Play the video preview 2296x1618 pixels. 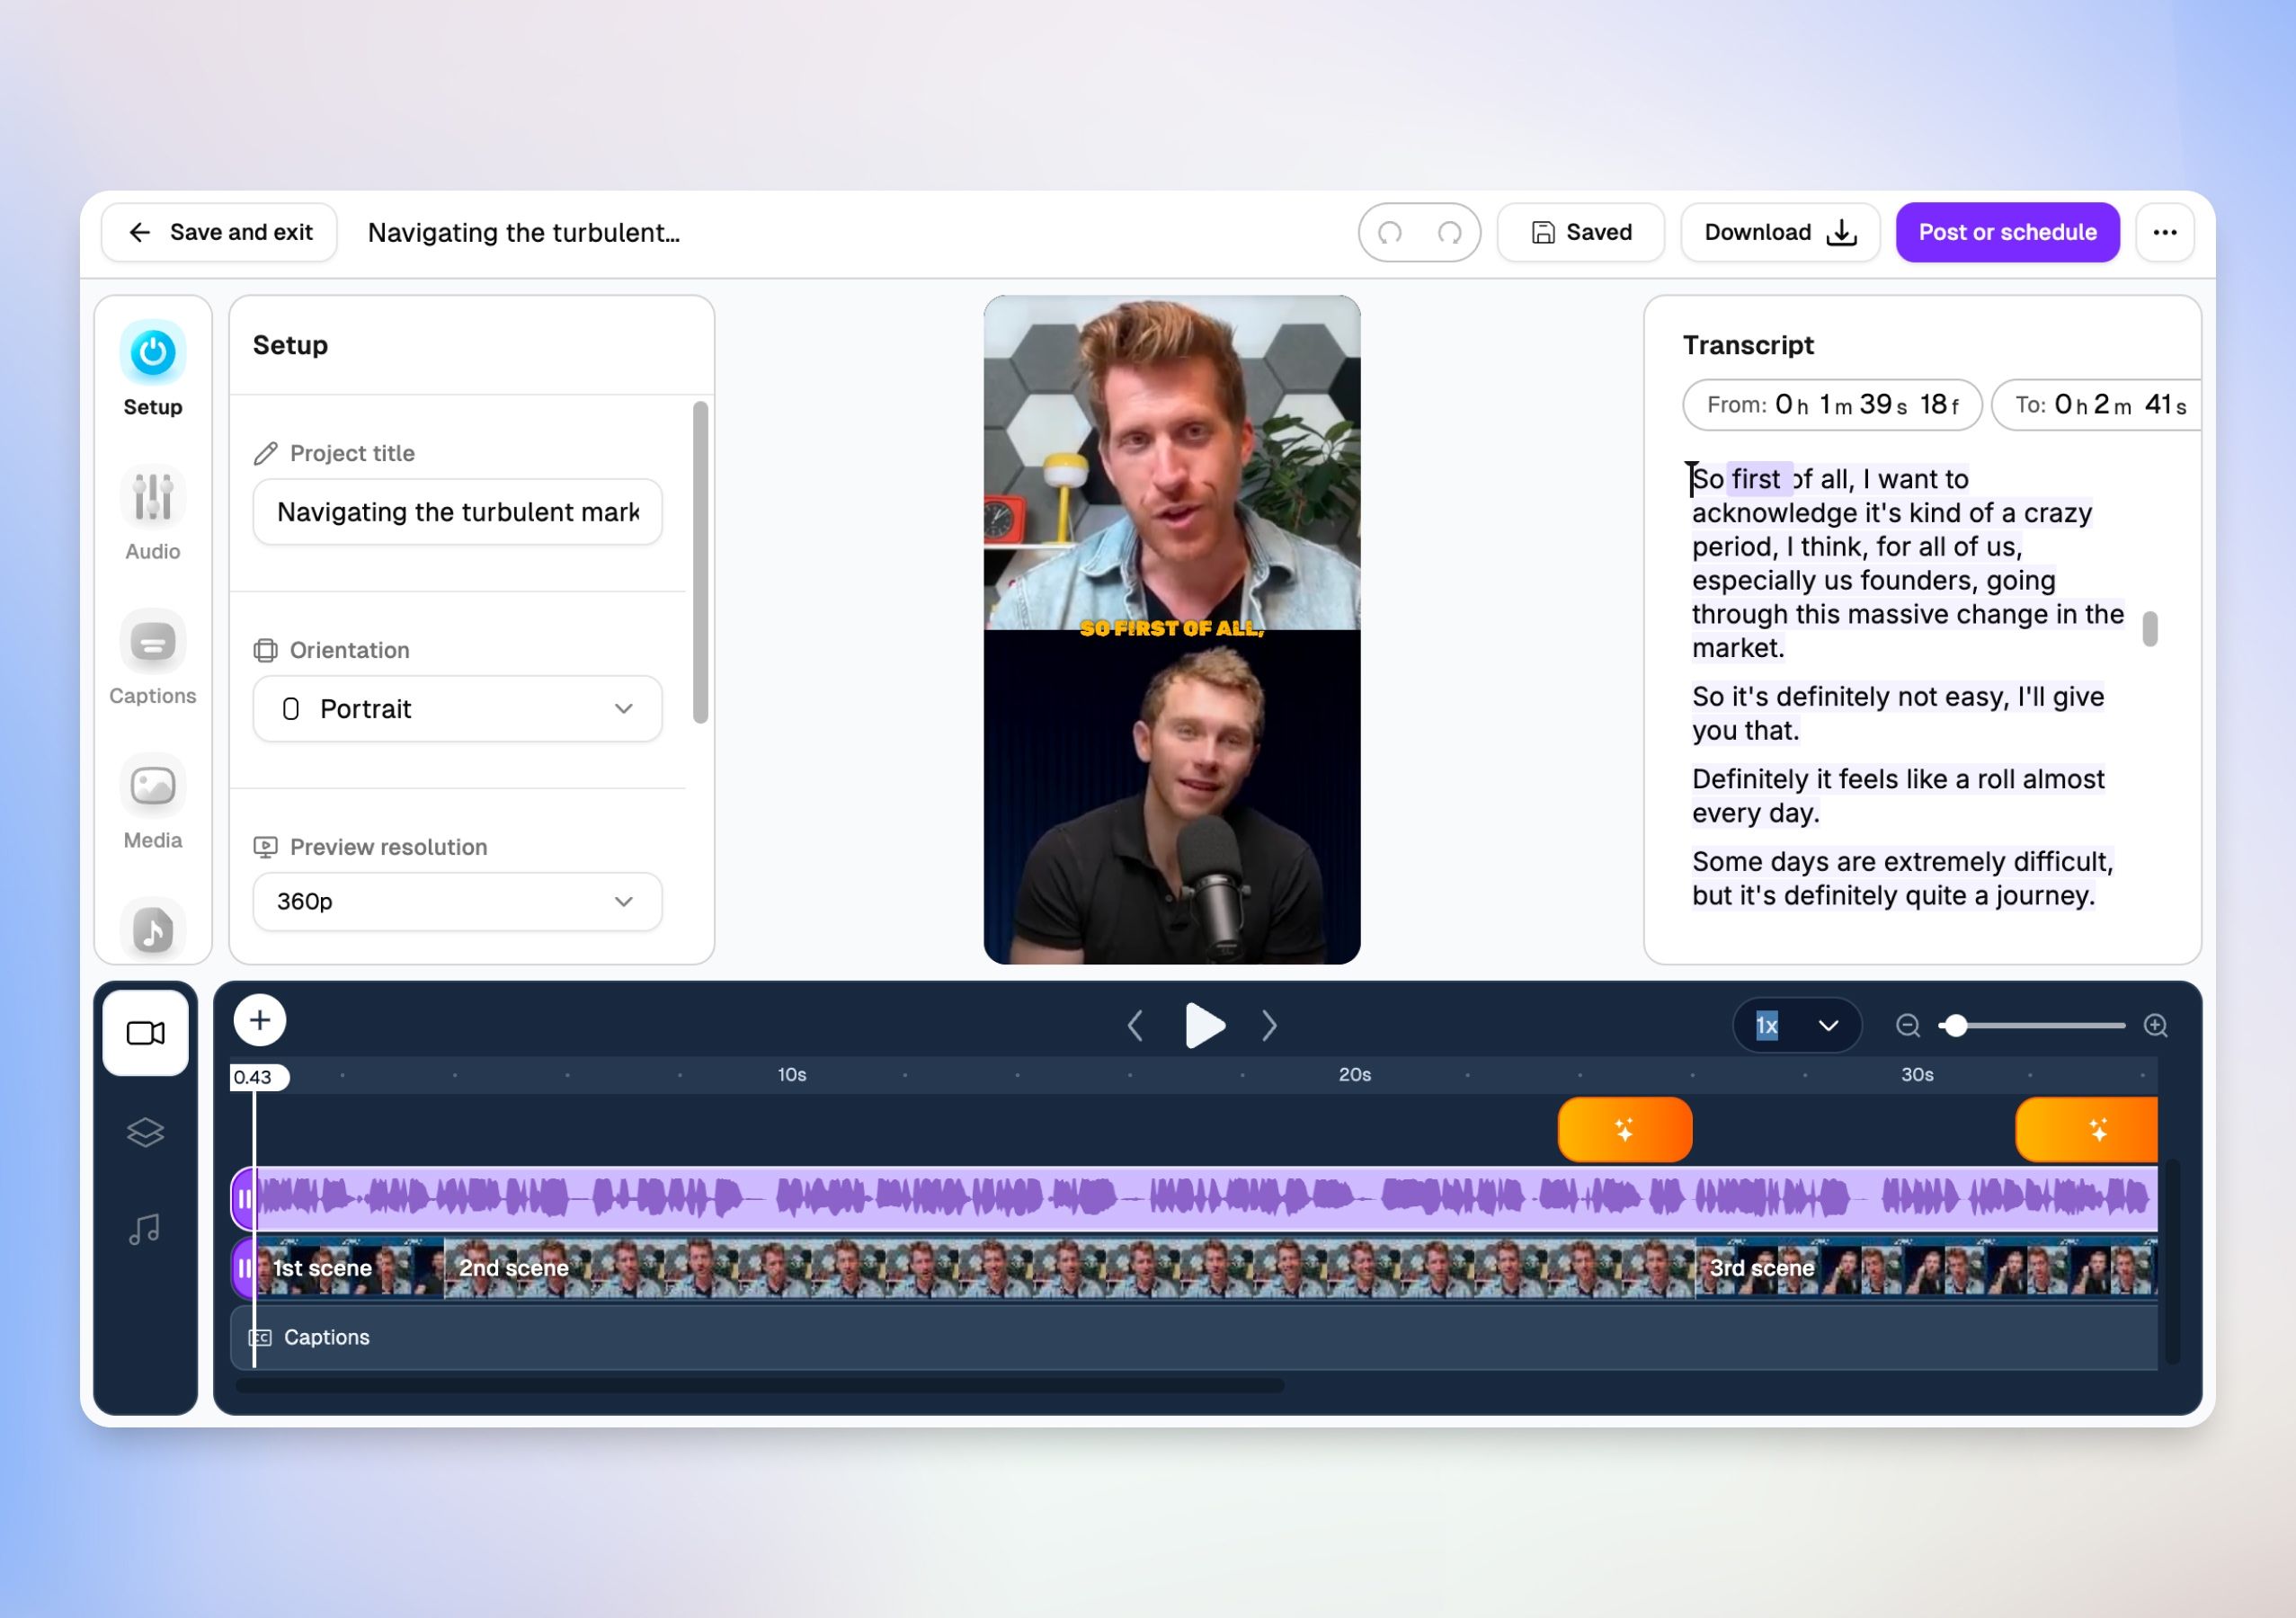(x=1204, y=1025)
